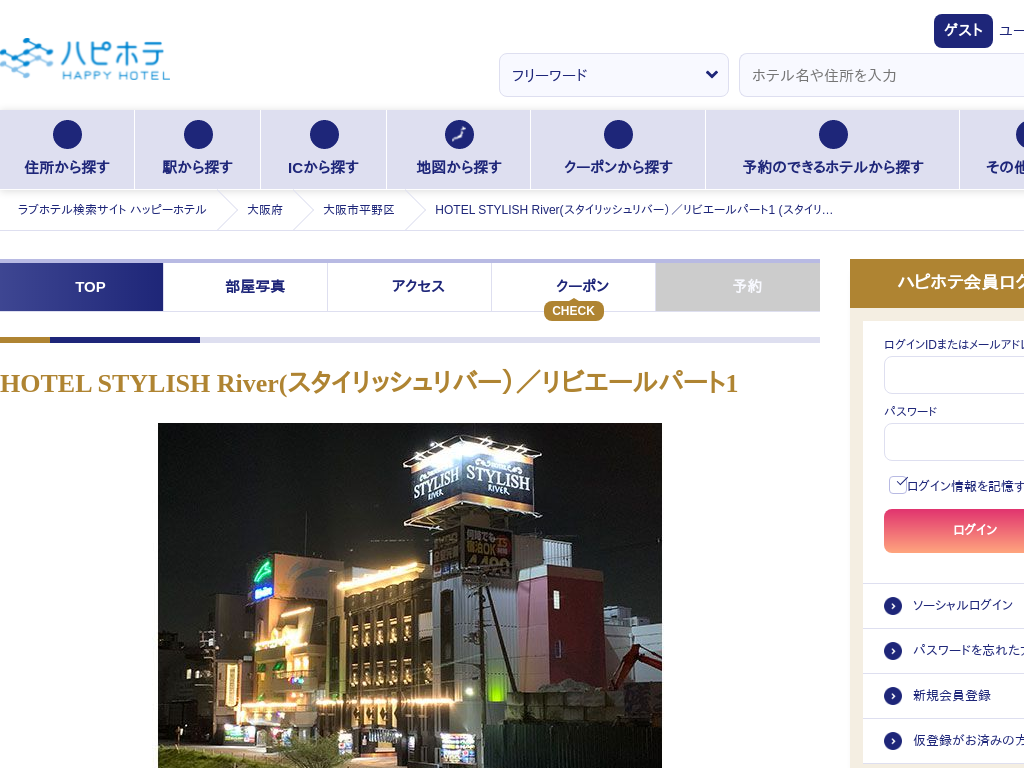Open the フリーワード search type dropdown
The image size is (1024, 768).
pyautogui.click(x=614, y=75)
